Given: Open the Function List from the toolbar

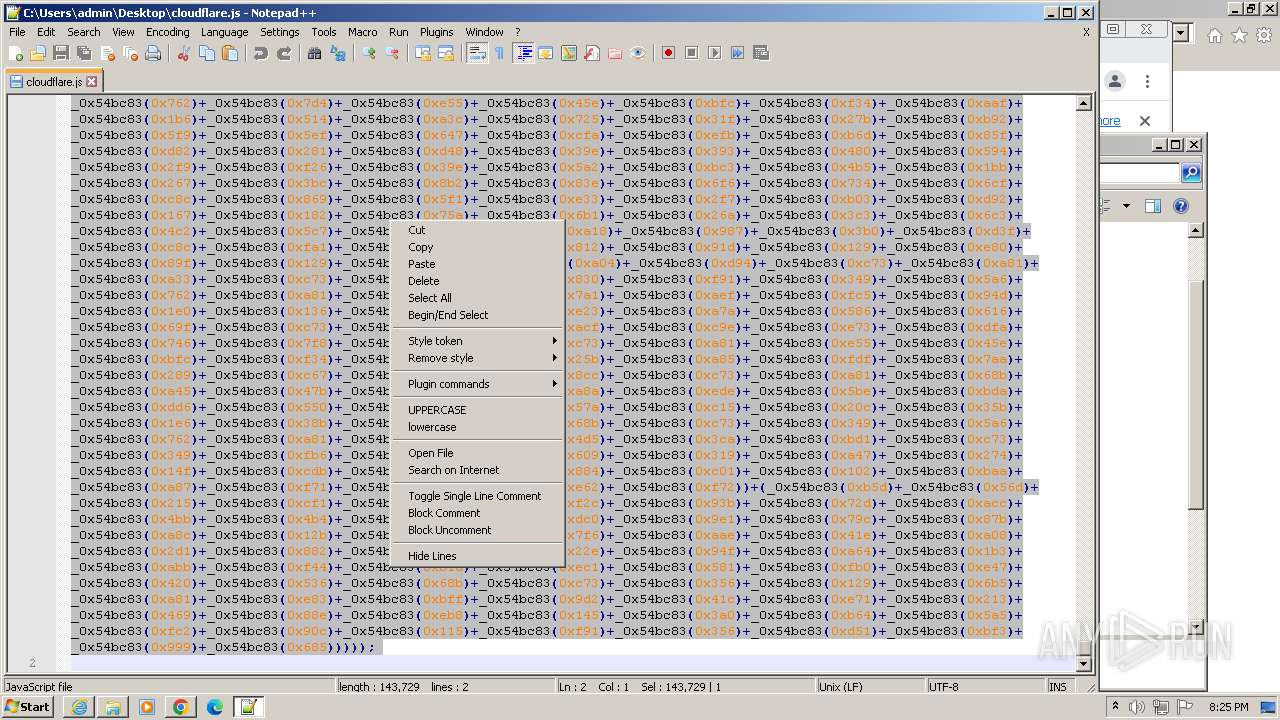Looking at the screenshot, I should tap(592, 53).
